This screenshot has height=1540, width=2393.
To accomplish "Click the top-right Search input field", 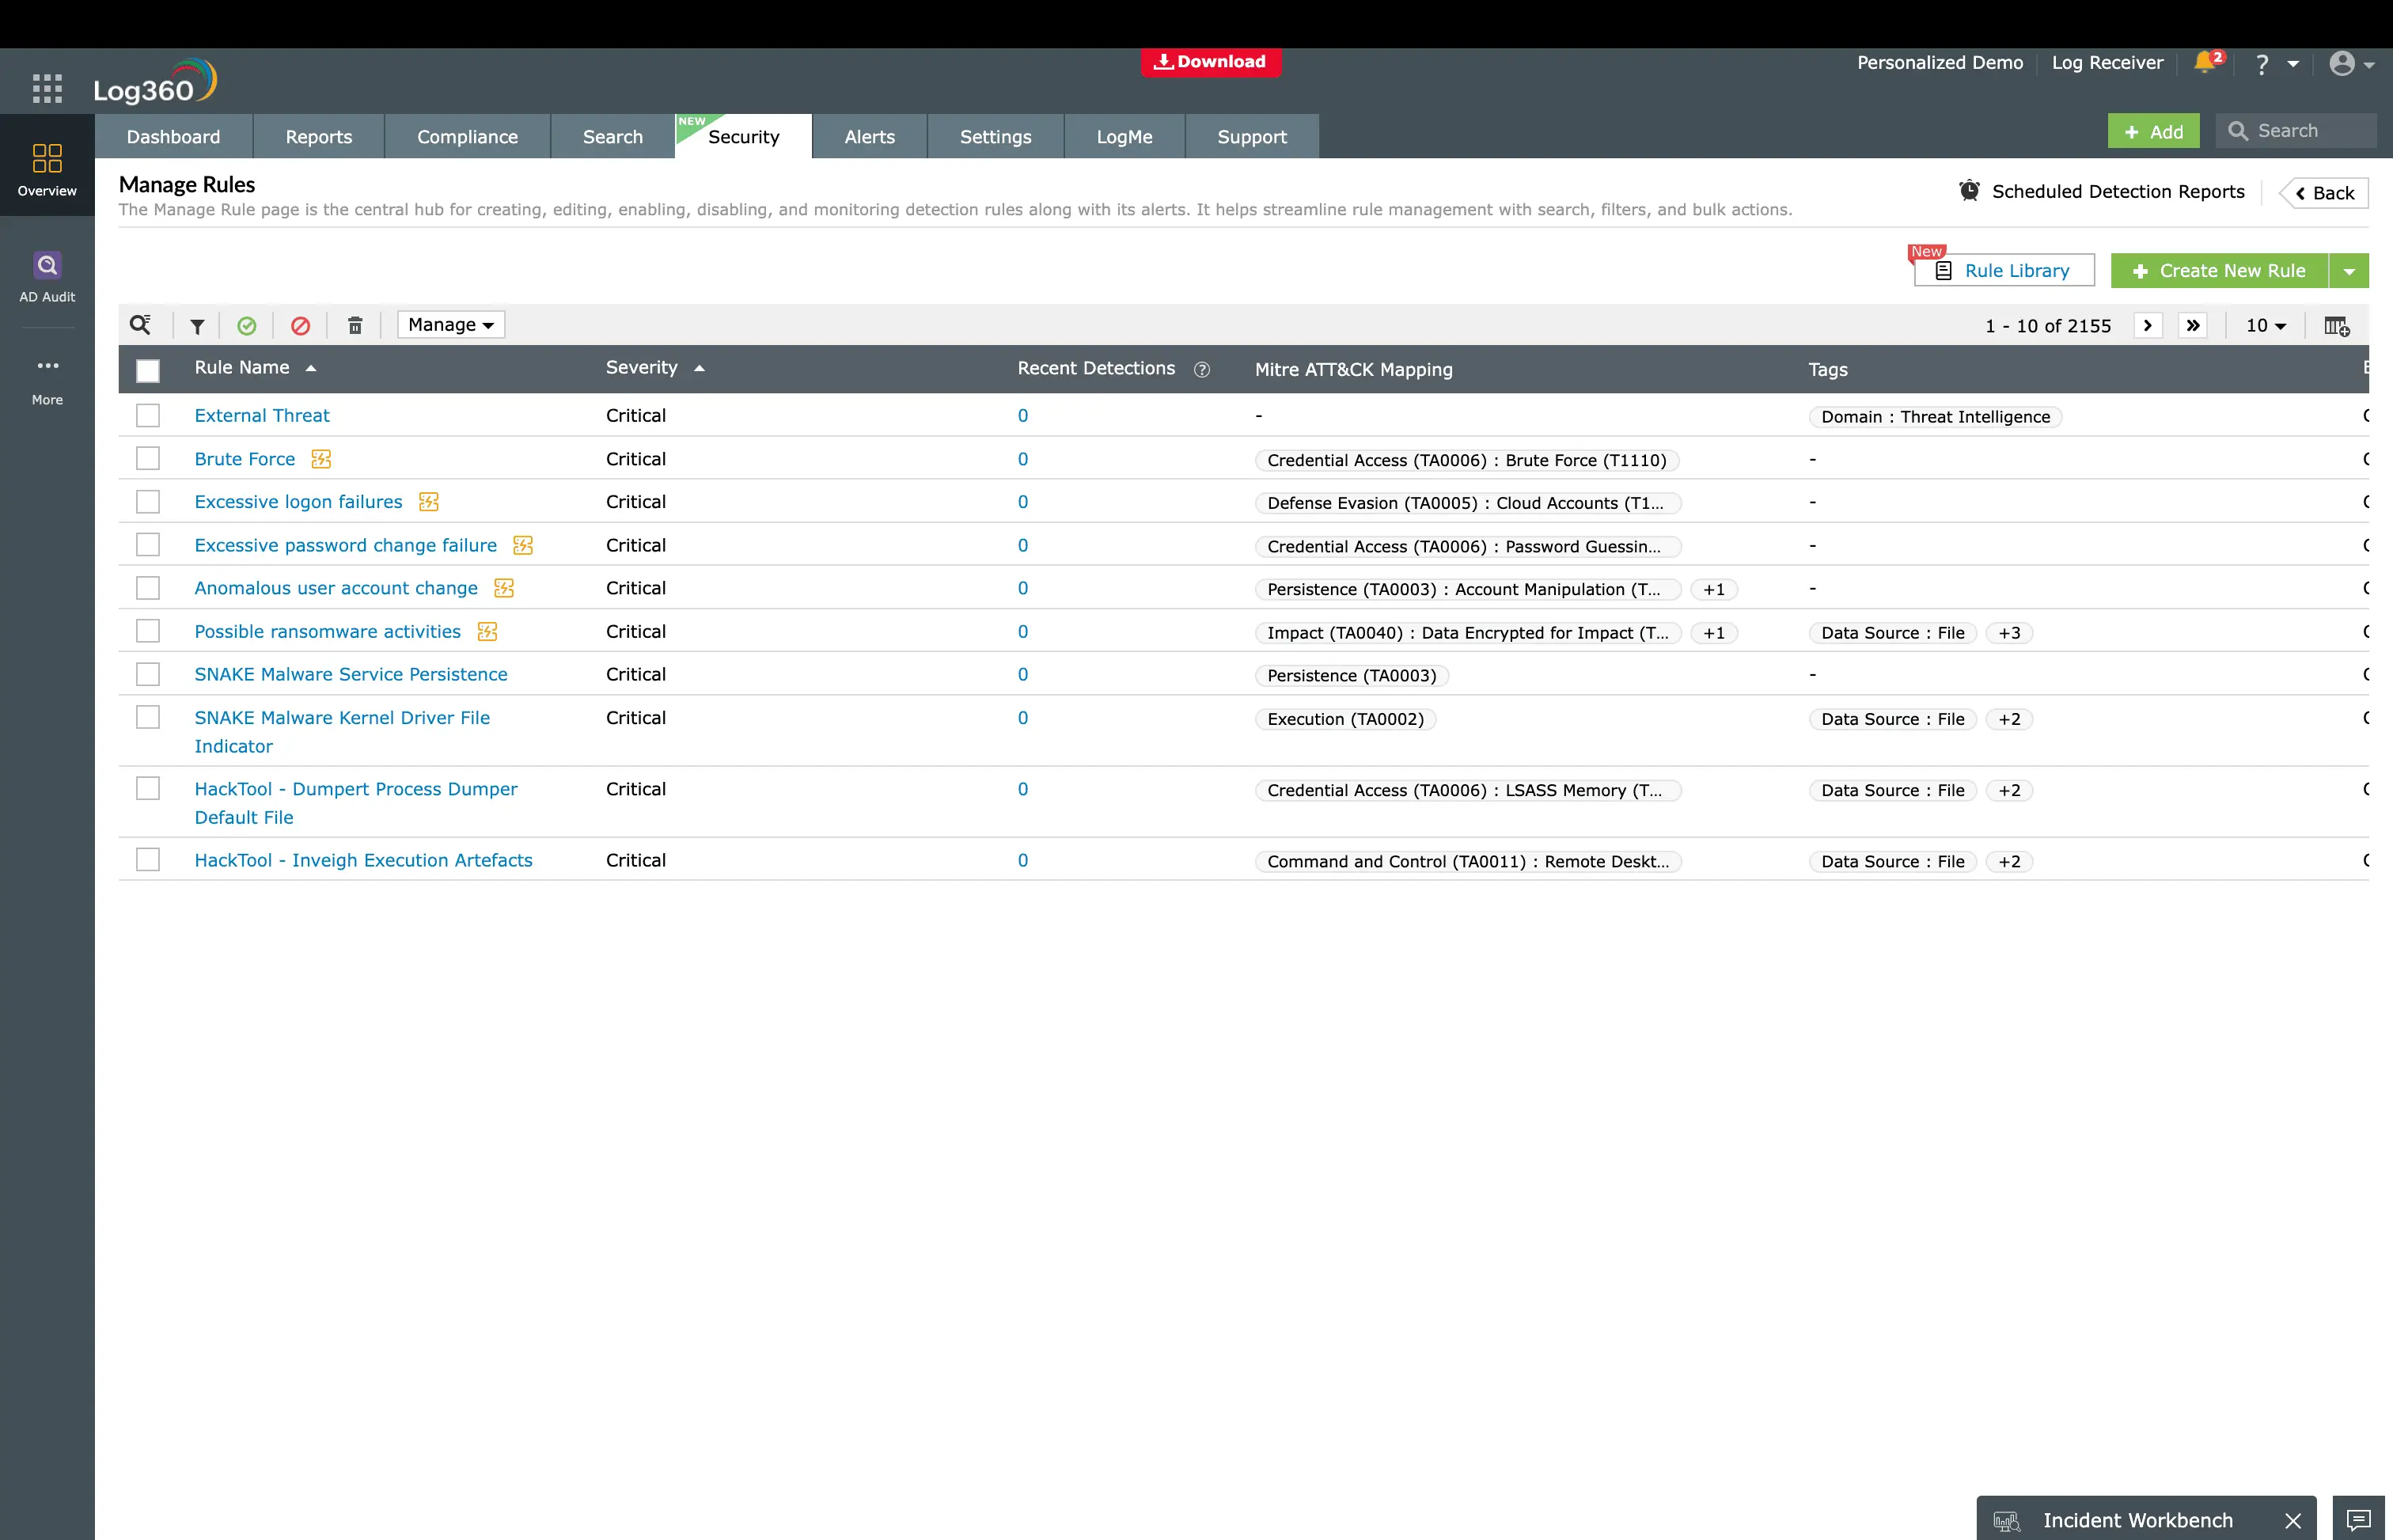I will 2296,131.
